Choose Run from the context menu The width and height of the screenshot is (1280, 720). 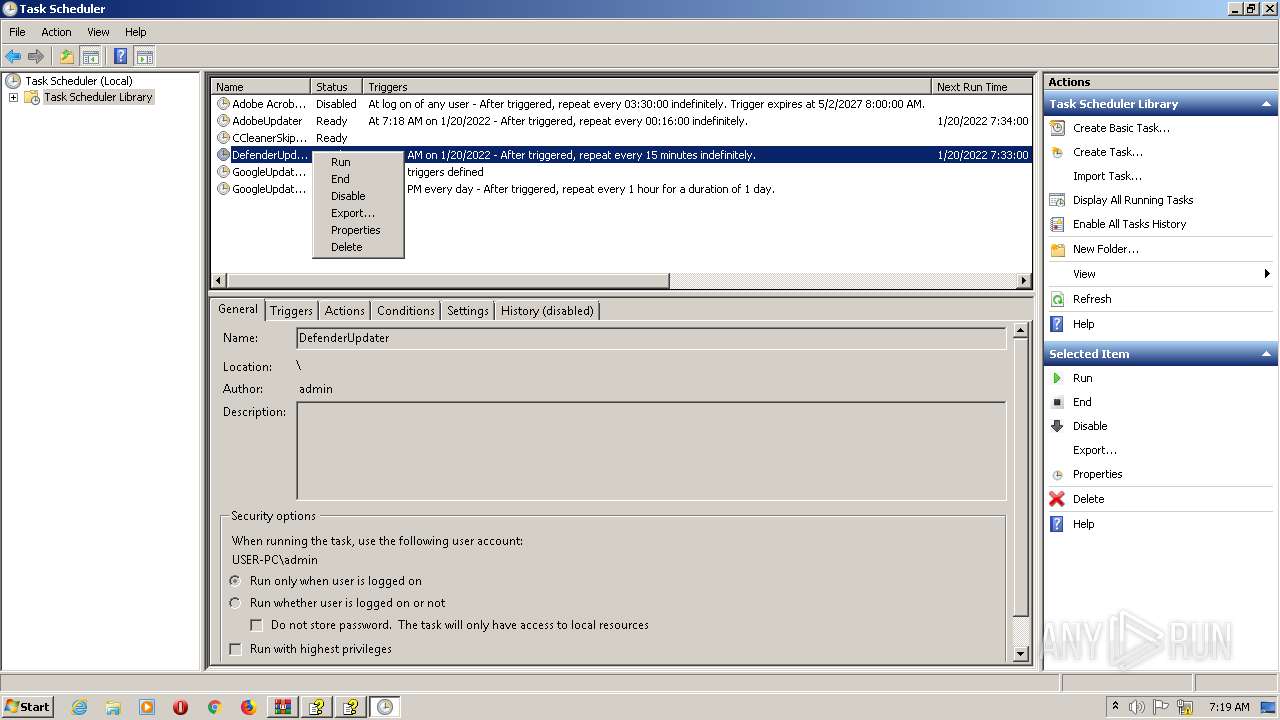(x=358, y=162)
